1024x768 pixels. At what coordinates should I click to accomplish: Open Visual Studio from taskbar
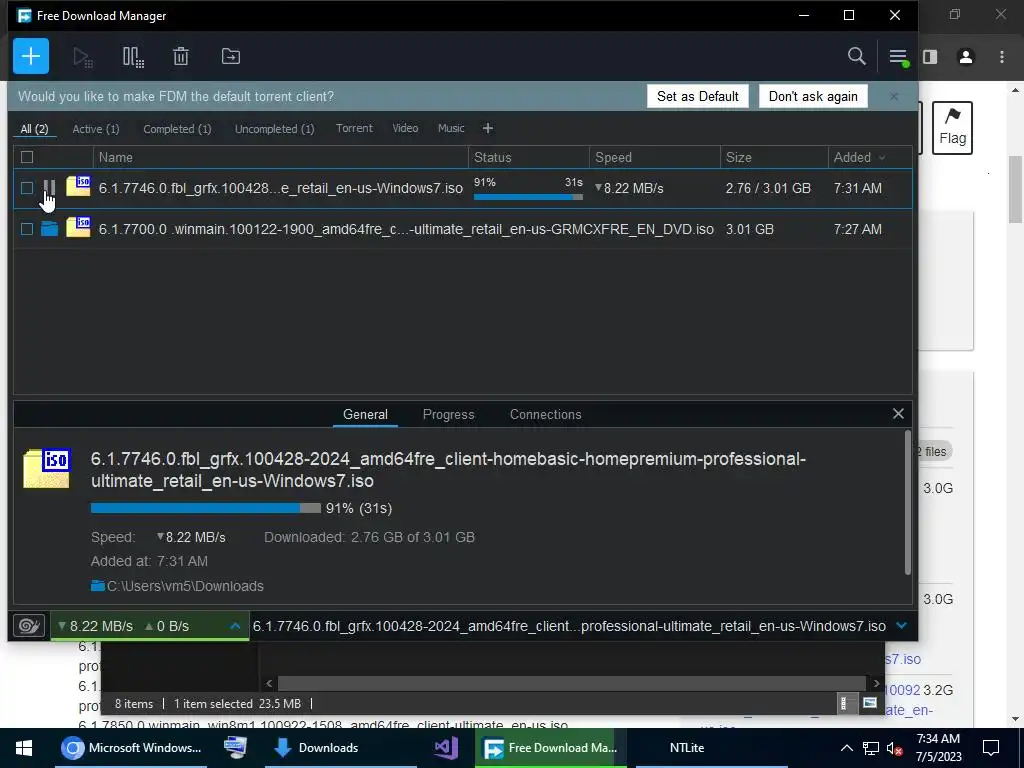[x=446, y=748]
